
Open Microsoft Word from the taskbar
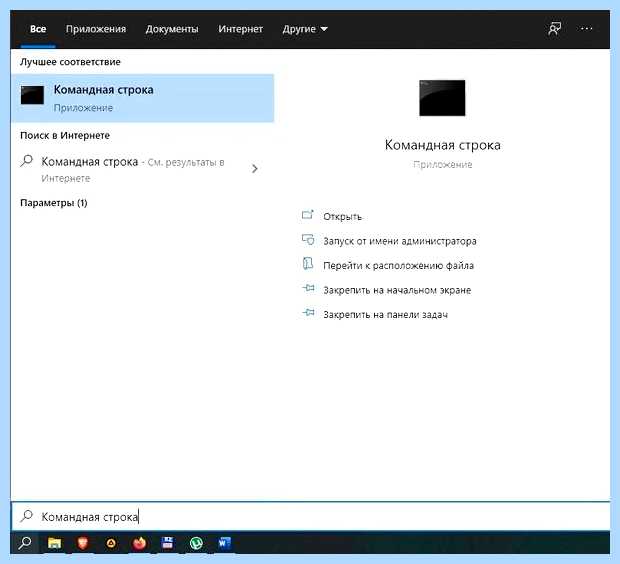[x=224, y=543]
